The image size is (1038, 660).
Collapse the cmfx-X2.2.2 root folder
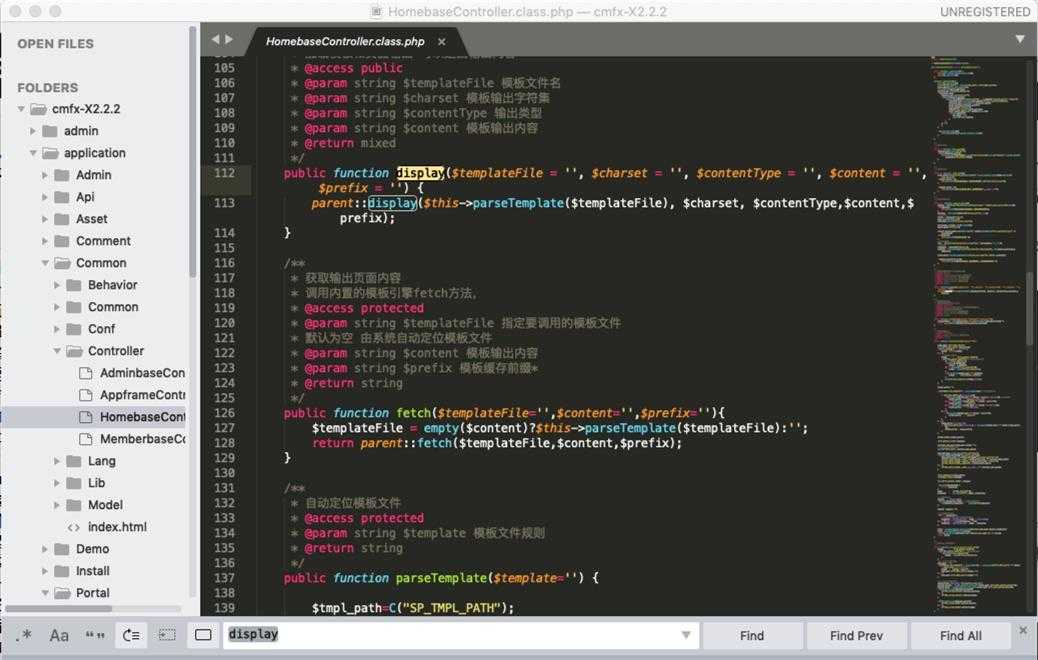(21, 109)
